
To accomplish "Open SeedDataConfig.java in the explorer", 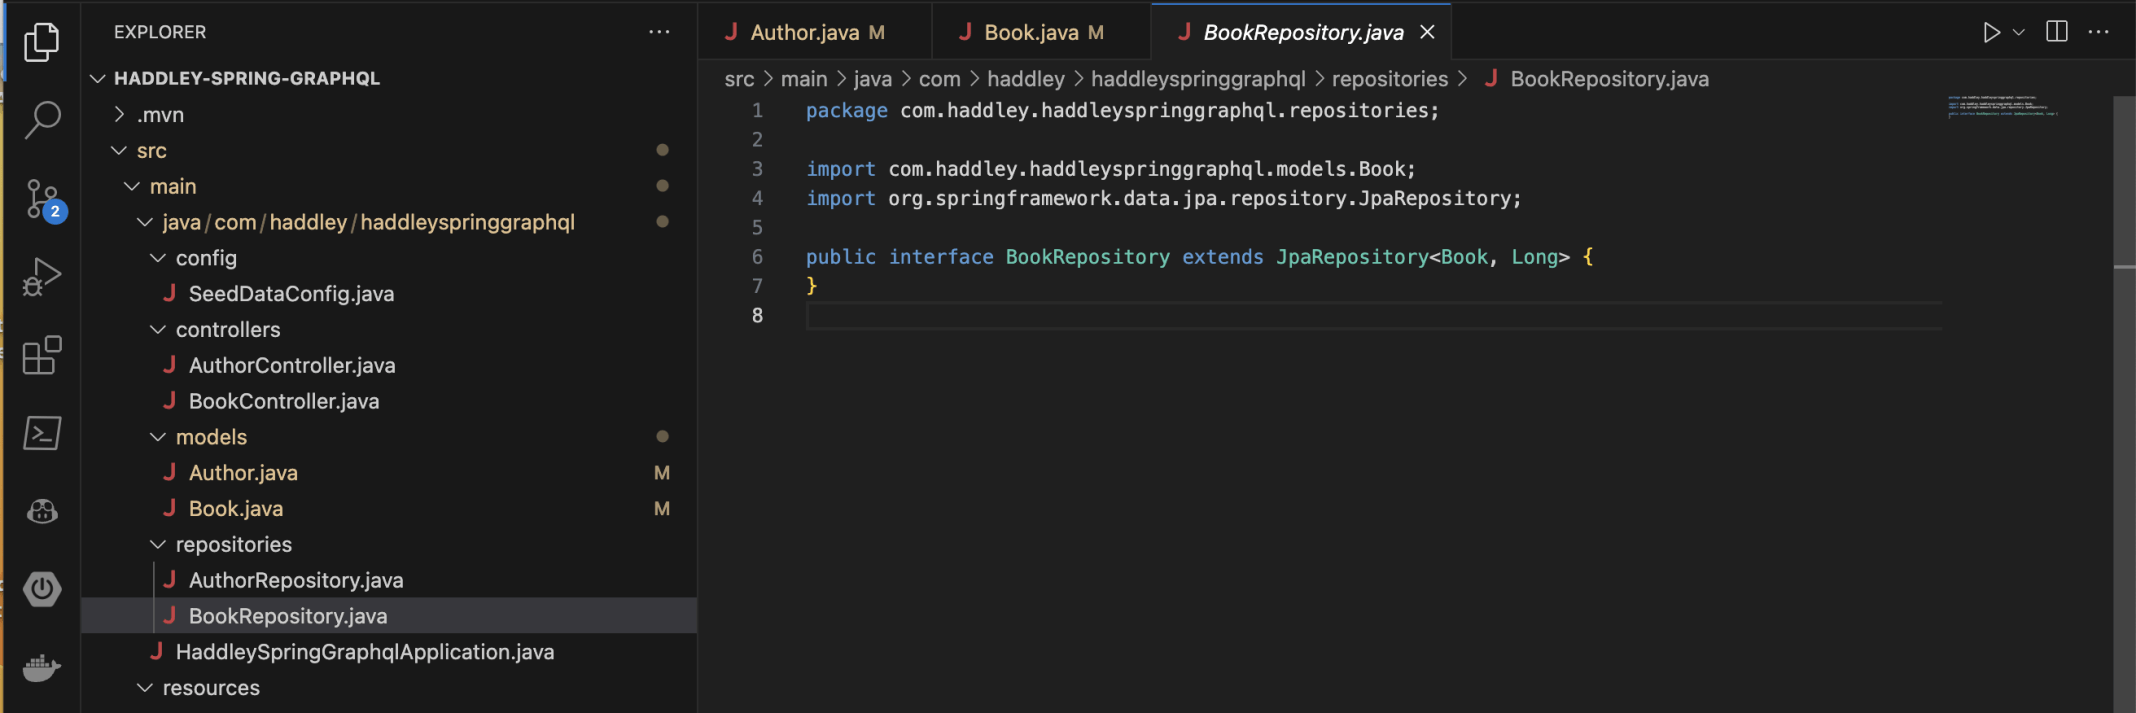I will (291, 294).
